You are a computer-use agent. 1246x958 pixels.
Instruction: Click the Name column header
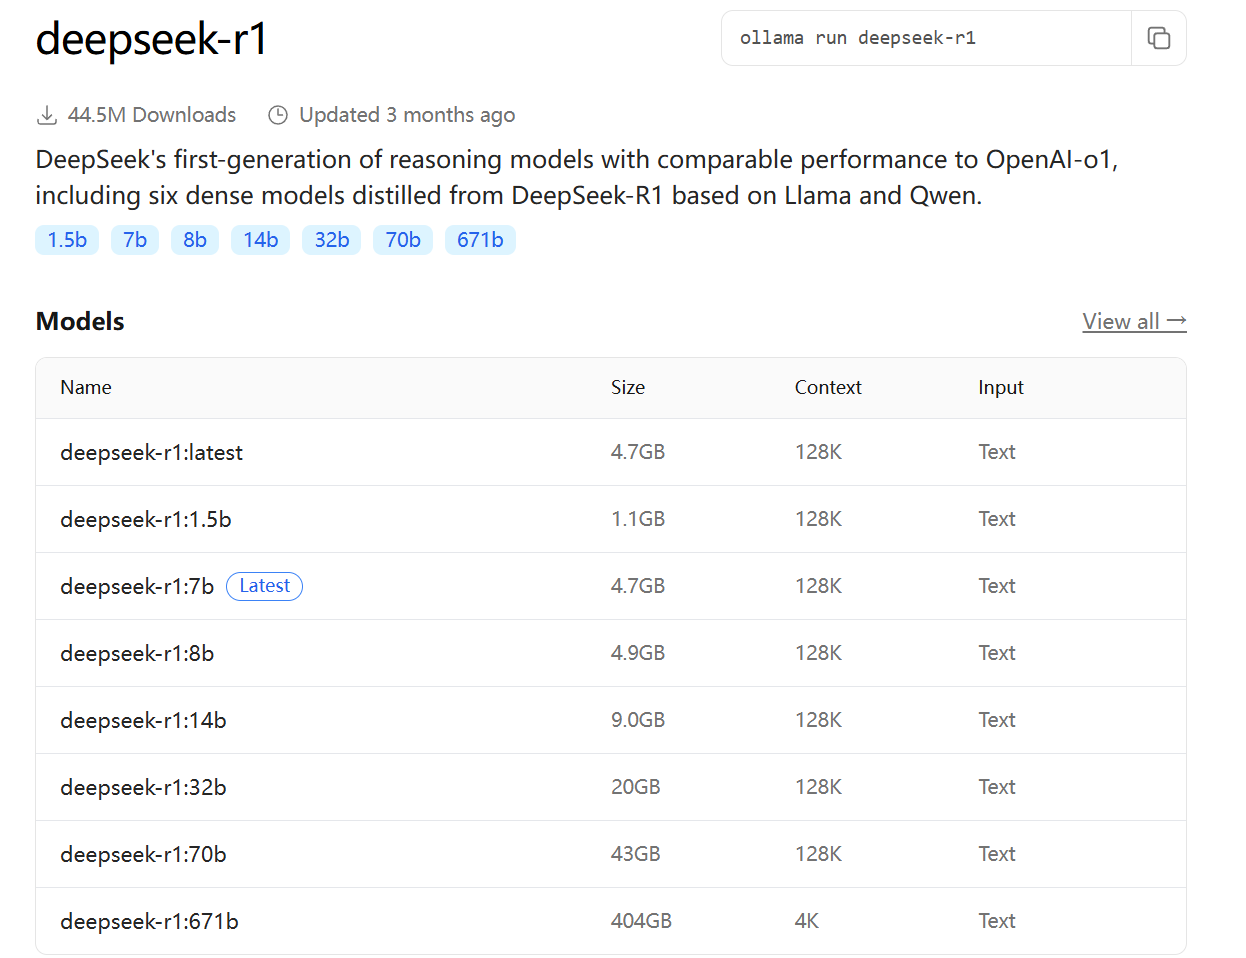(x=85, y=388)
